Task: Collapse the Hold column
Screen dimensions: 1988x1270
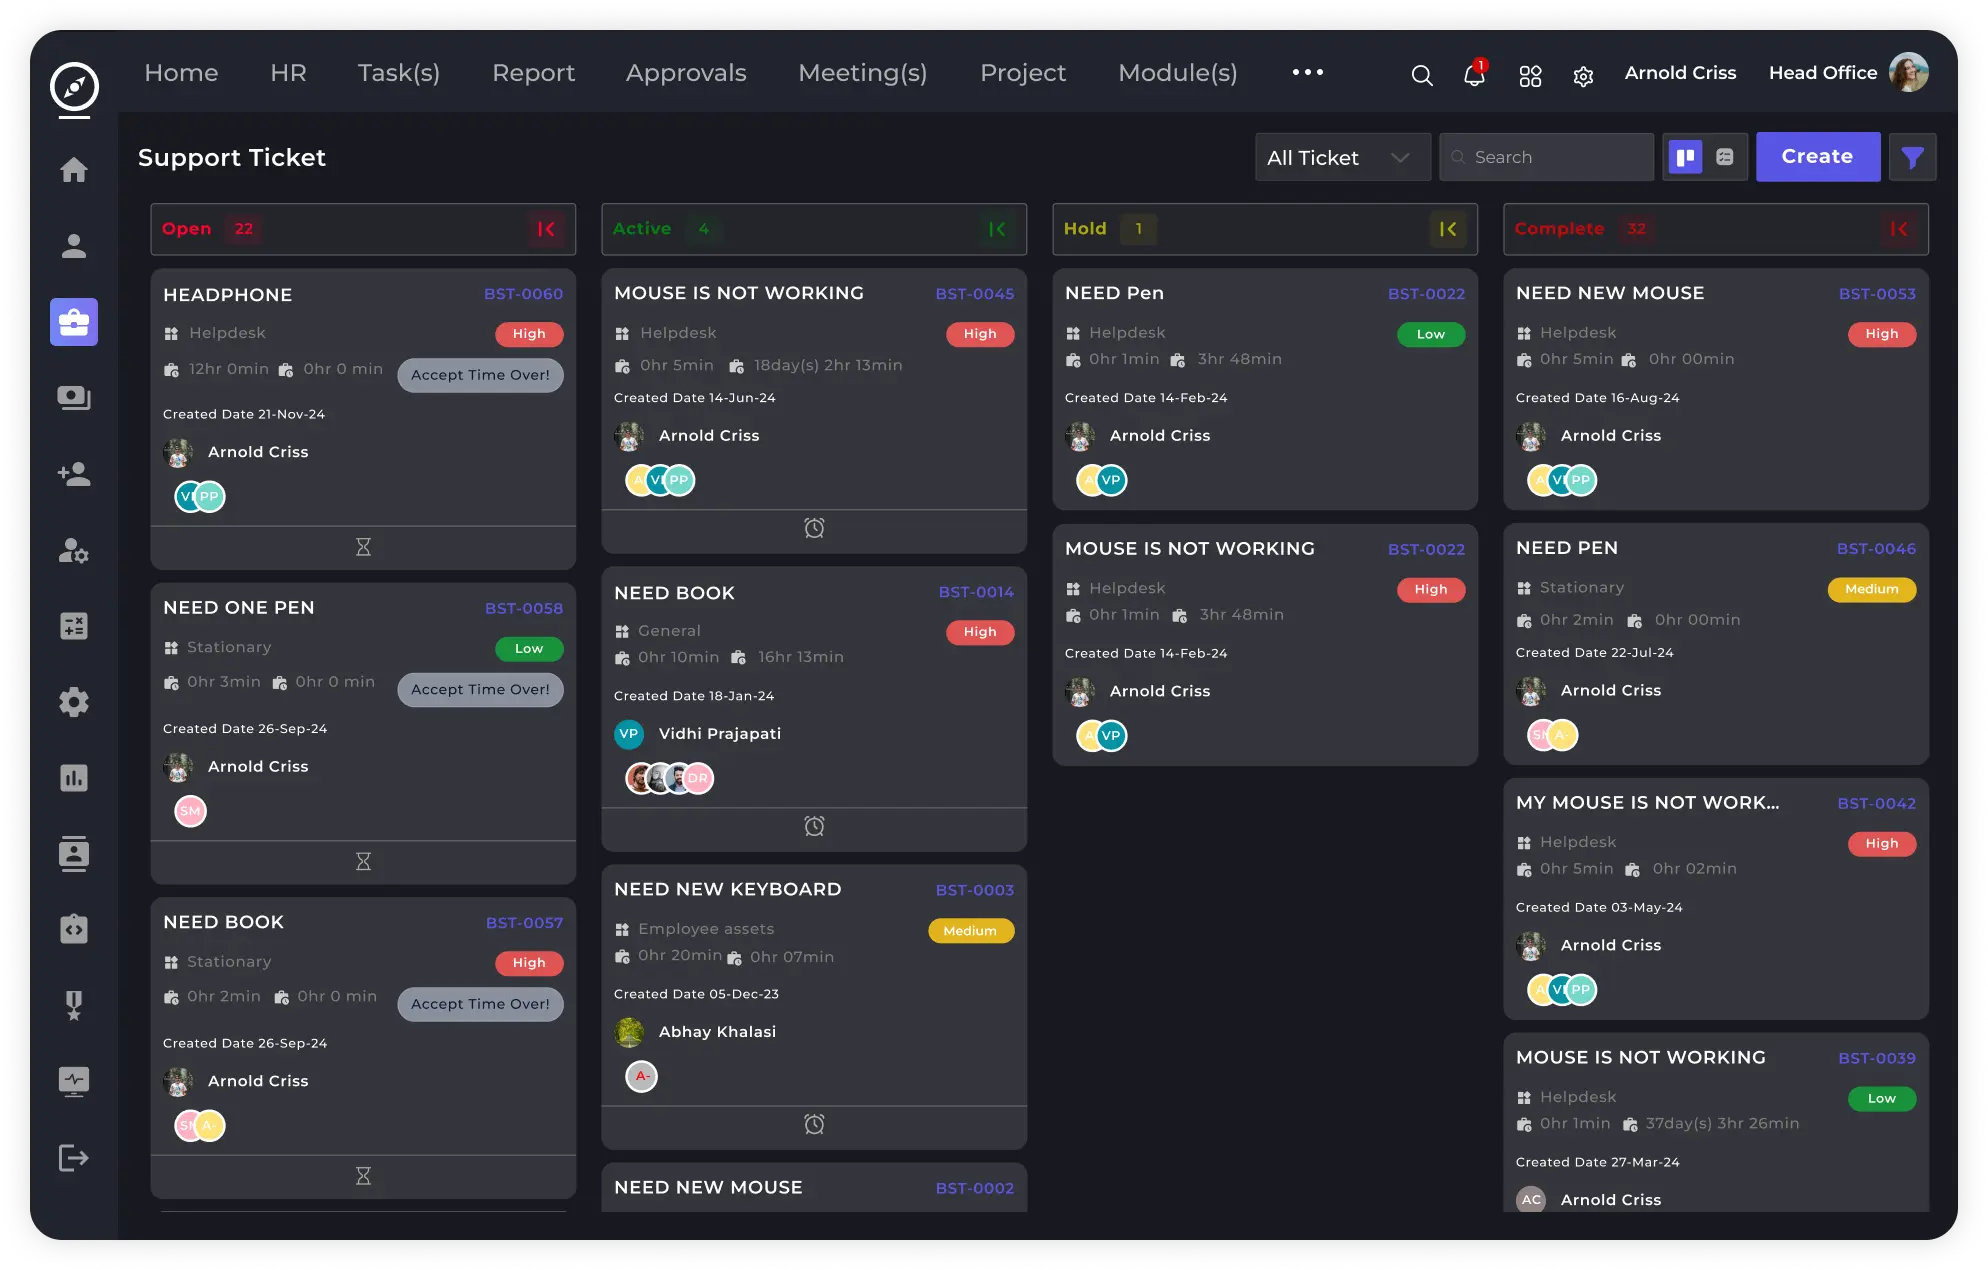Action: (1447, 229)
